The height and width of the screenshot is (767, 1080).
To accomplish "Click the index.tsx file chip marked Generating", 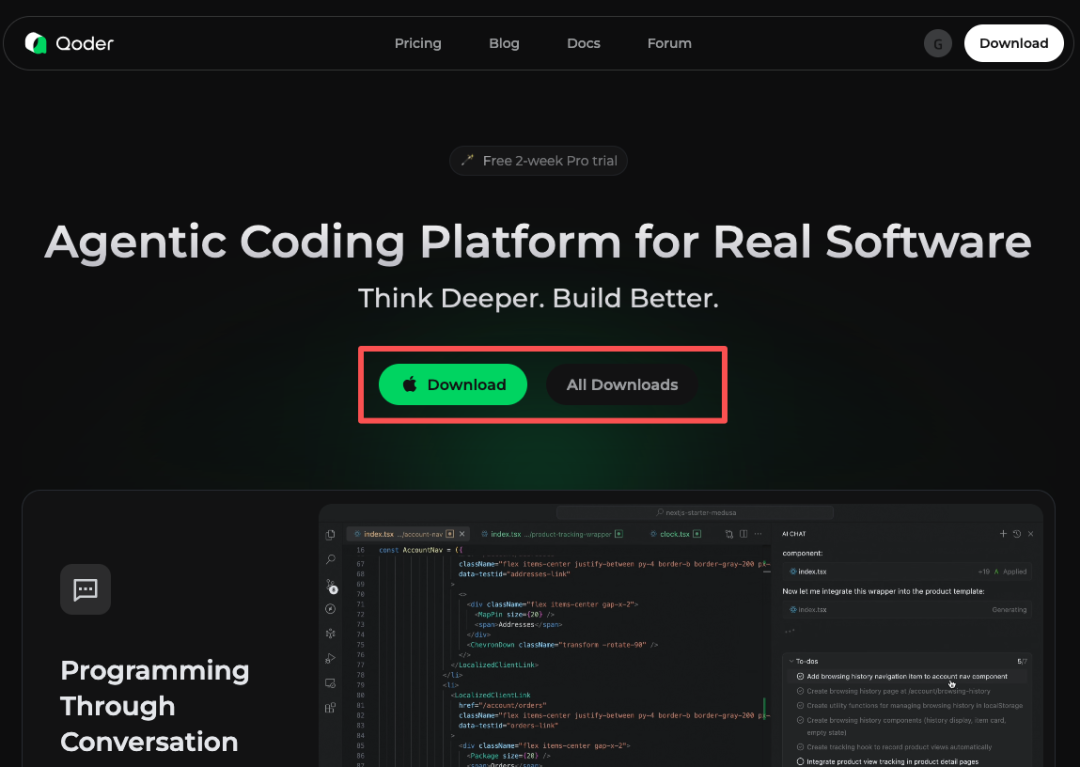I will (907, 609).
